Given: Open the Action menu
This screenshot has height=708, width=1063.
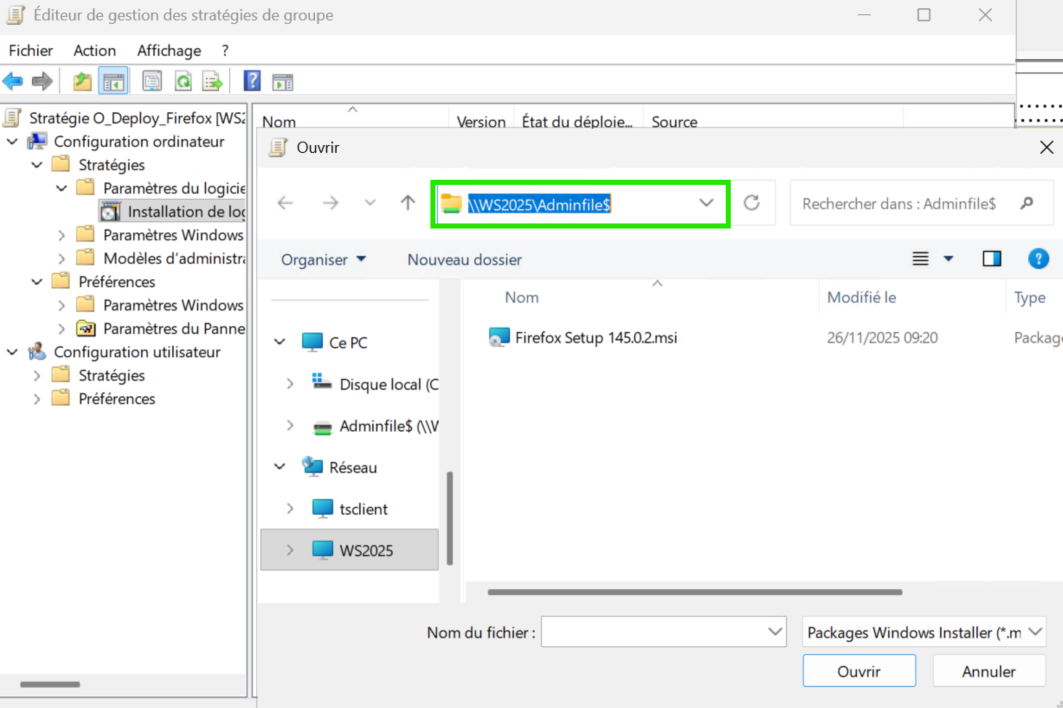Looking at the screenshot, I should 94,50.
